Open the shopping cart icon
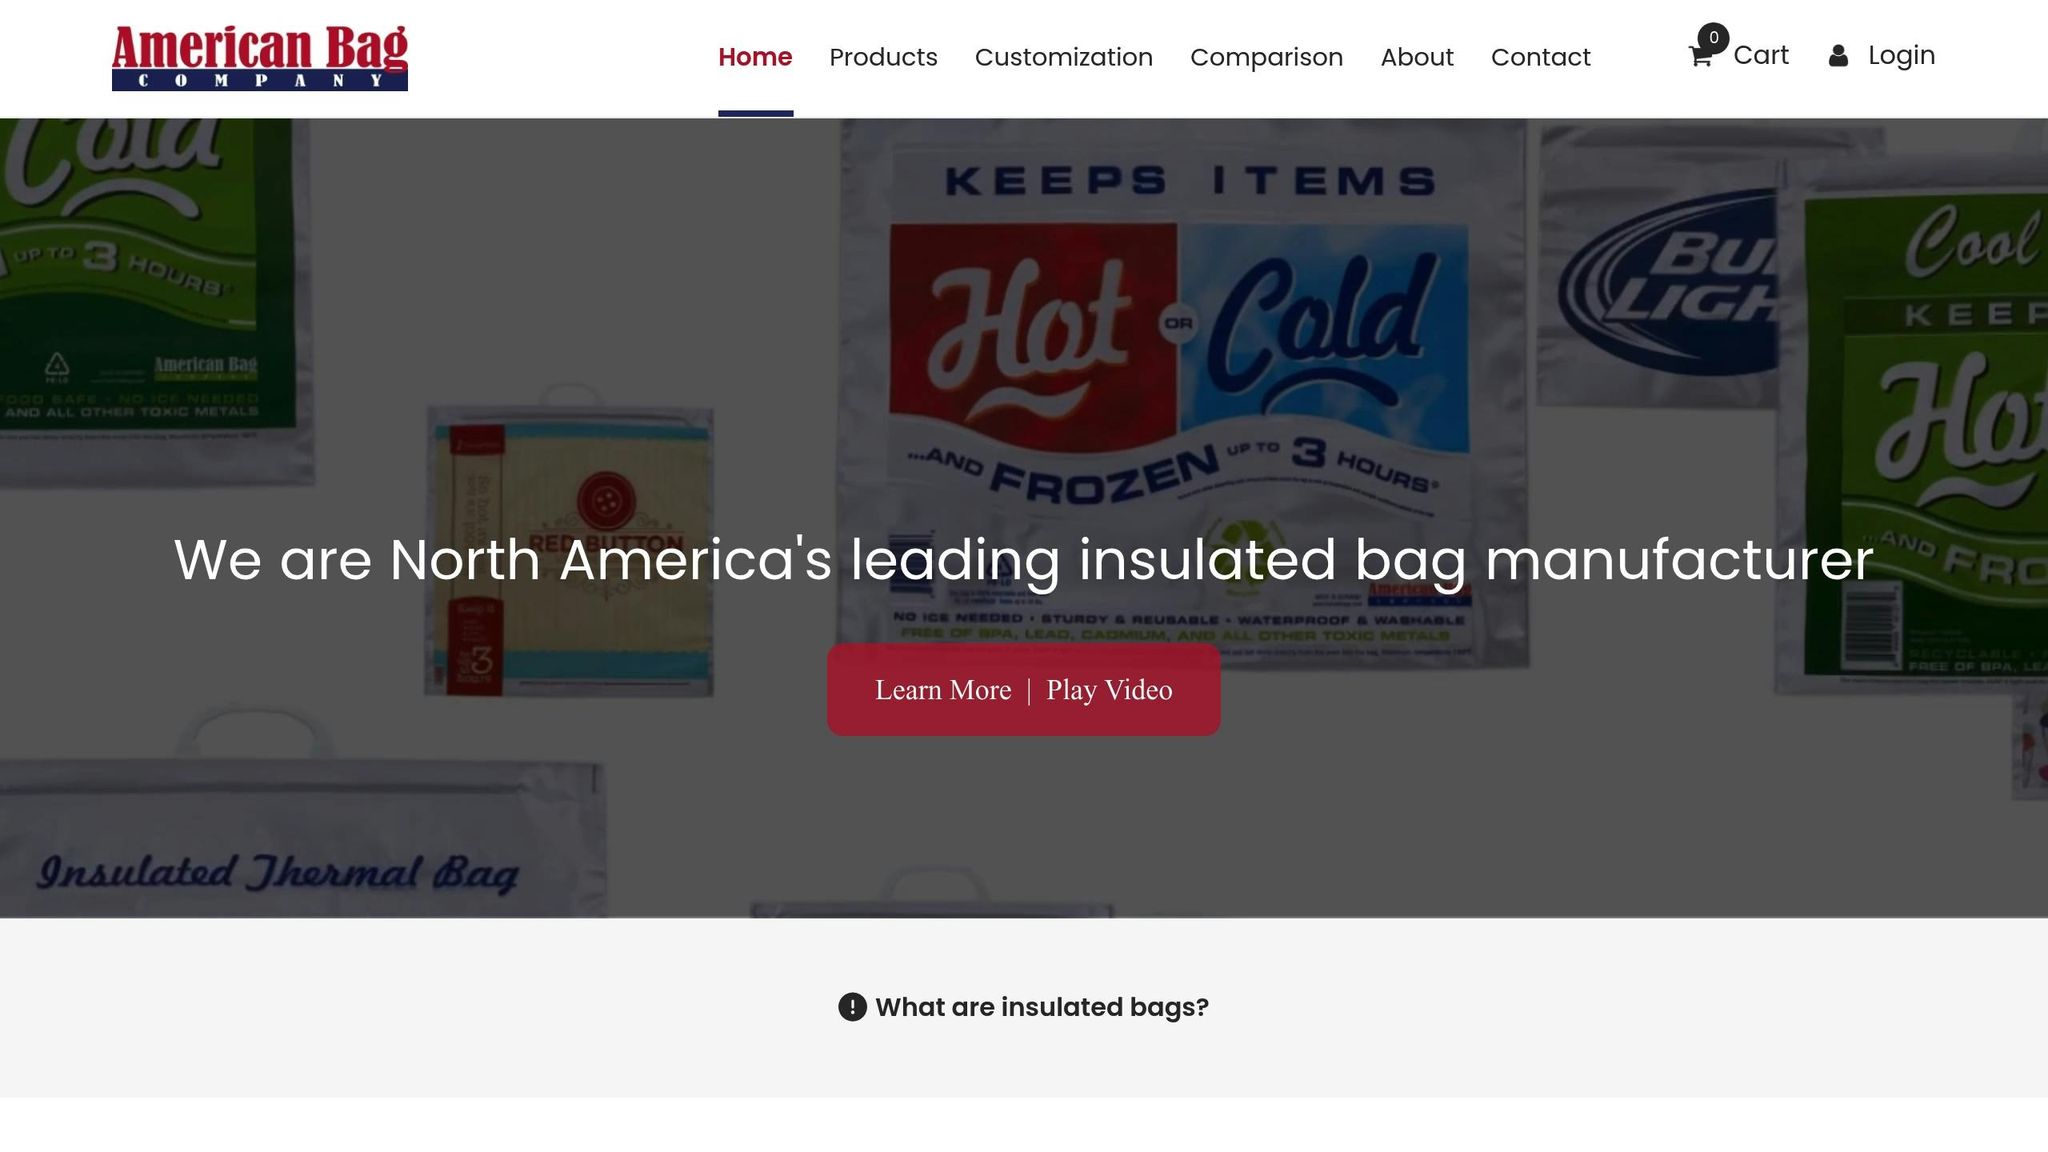The width and height of the screenshot is (2048, 1152). [x=1700, y=57]
